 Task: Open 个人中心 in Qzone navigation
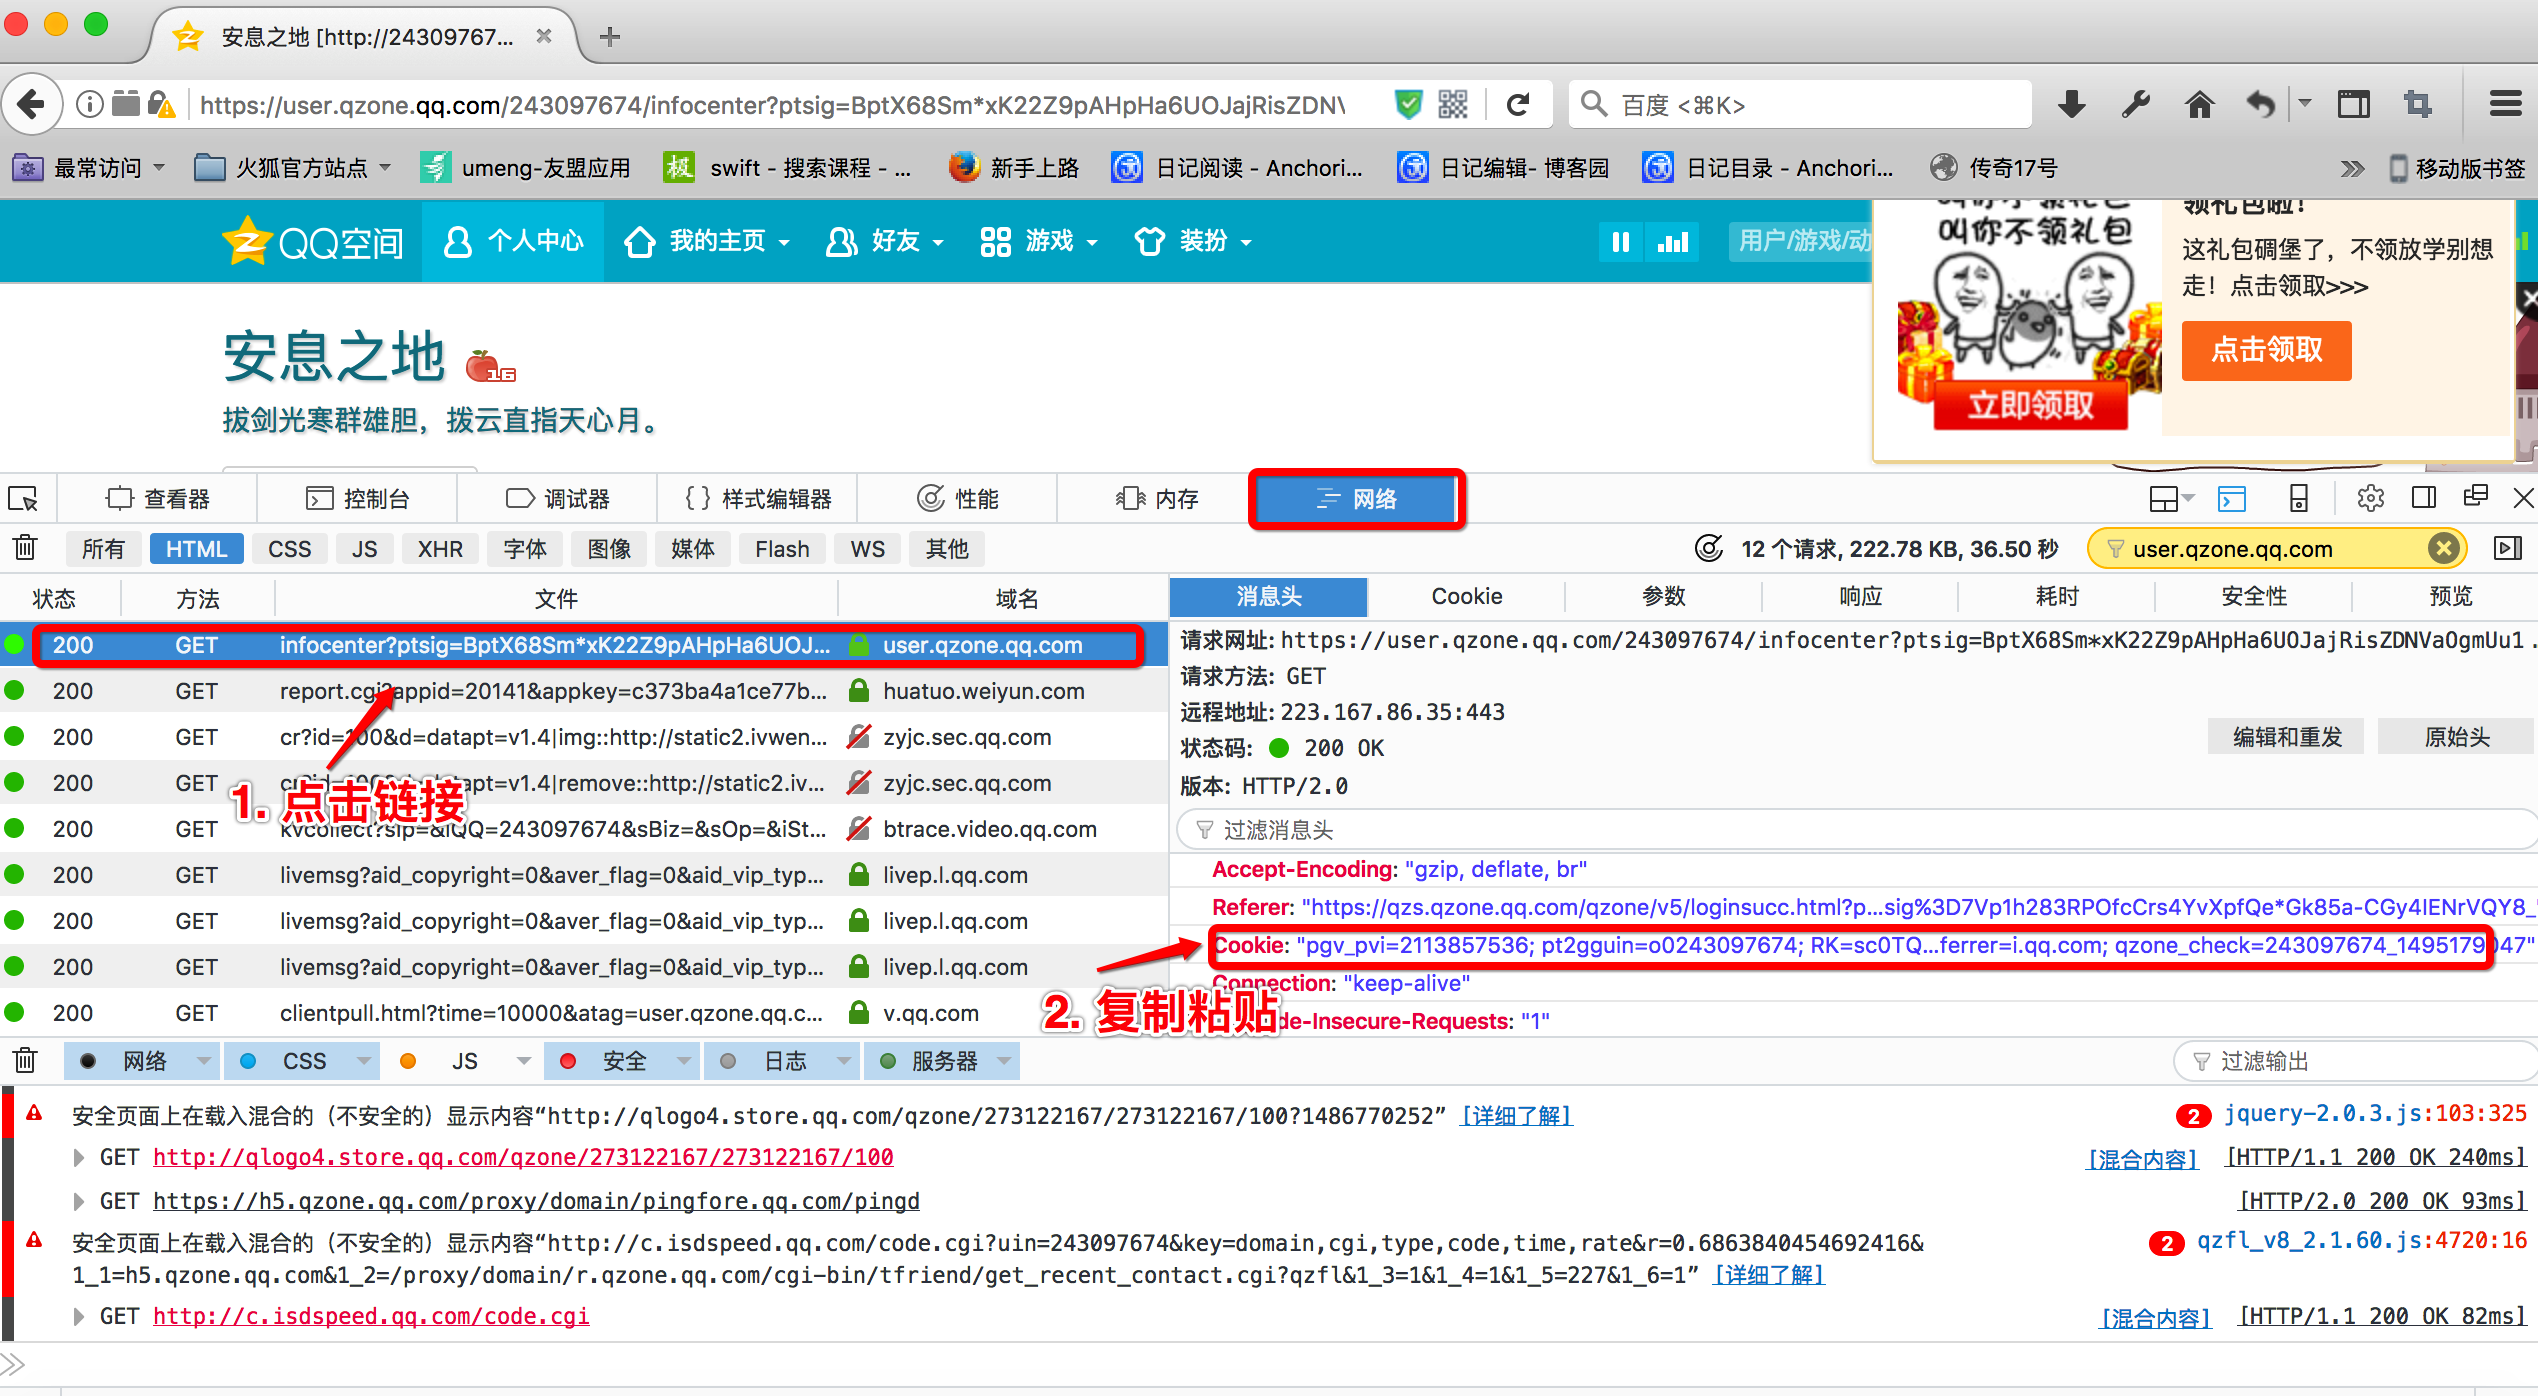(513, 241)
